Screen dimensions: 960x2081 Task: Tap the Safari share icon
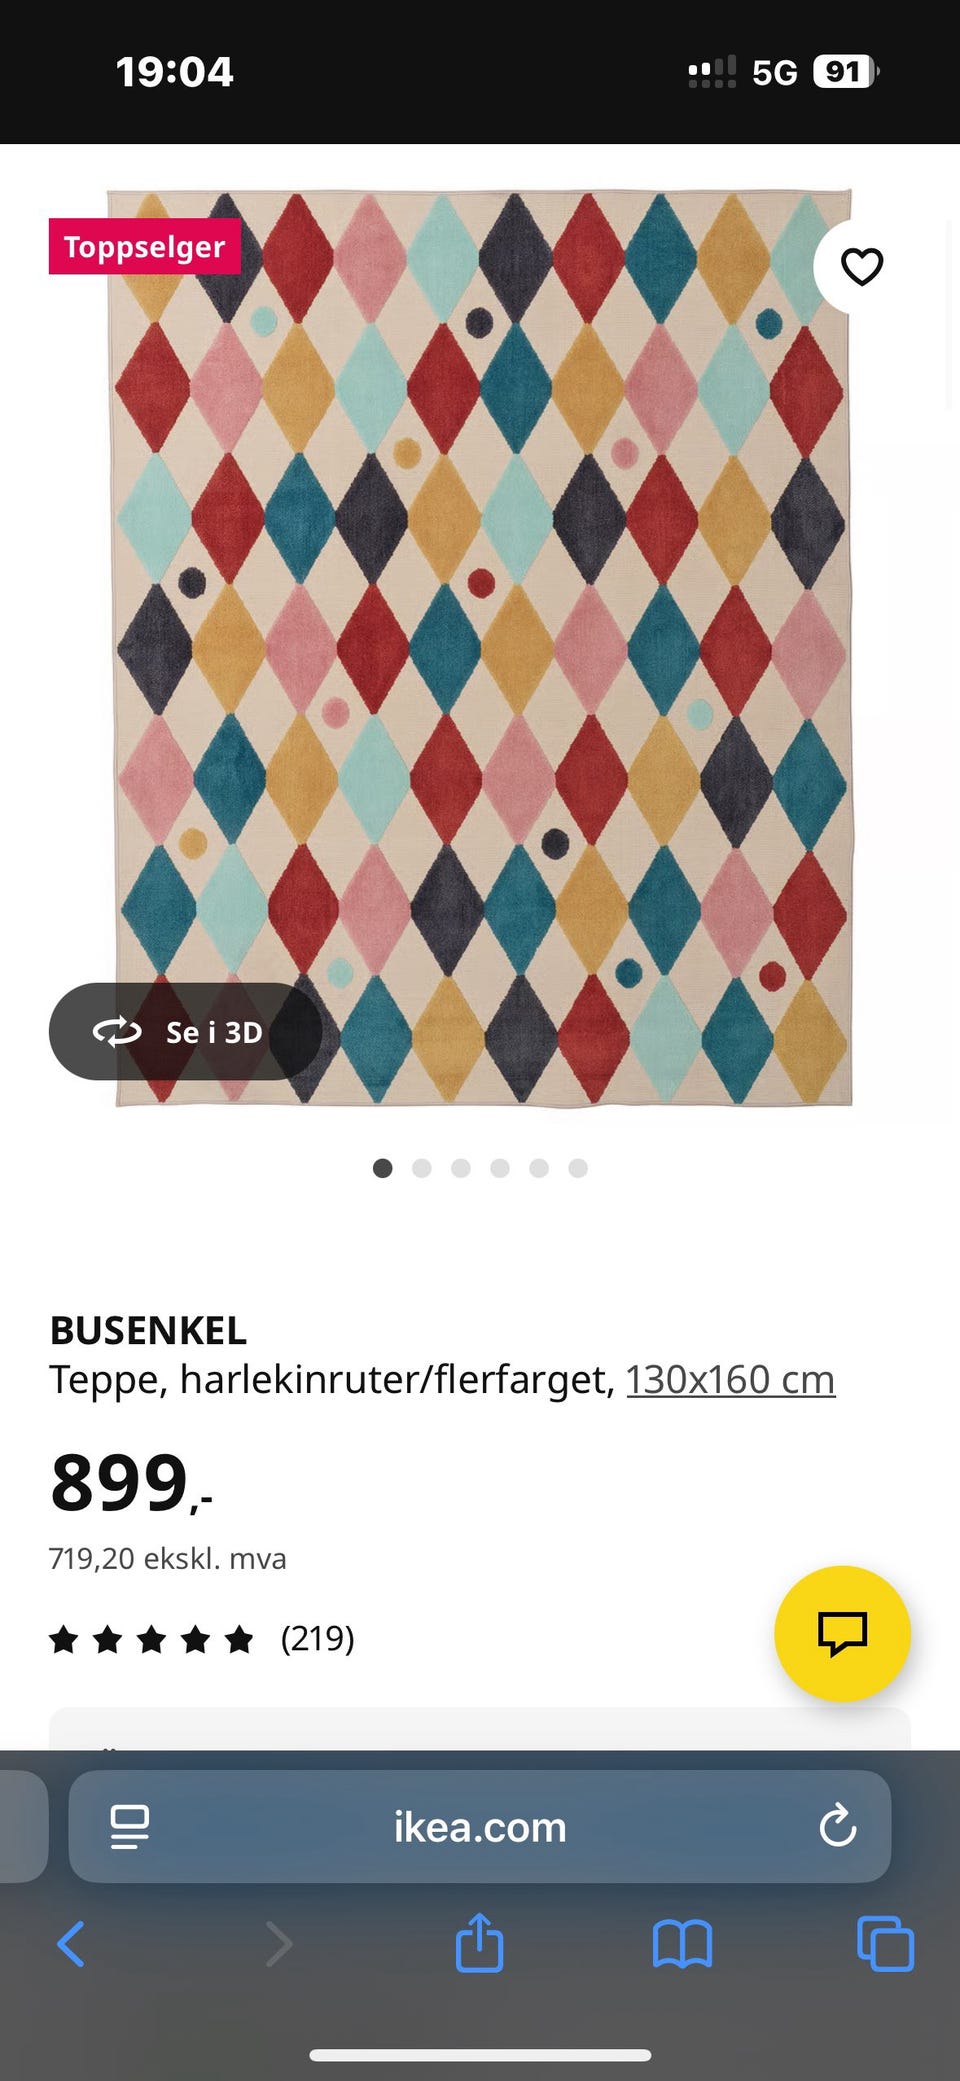[x=479, y=1943]
